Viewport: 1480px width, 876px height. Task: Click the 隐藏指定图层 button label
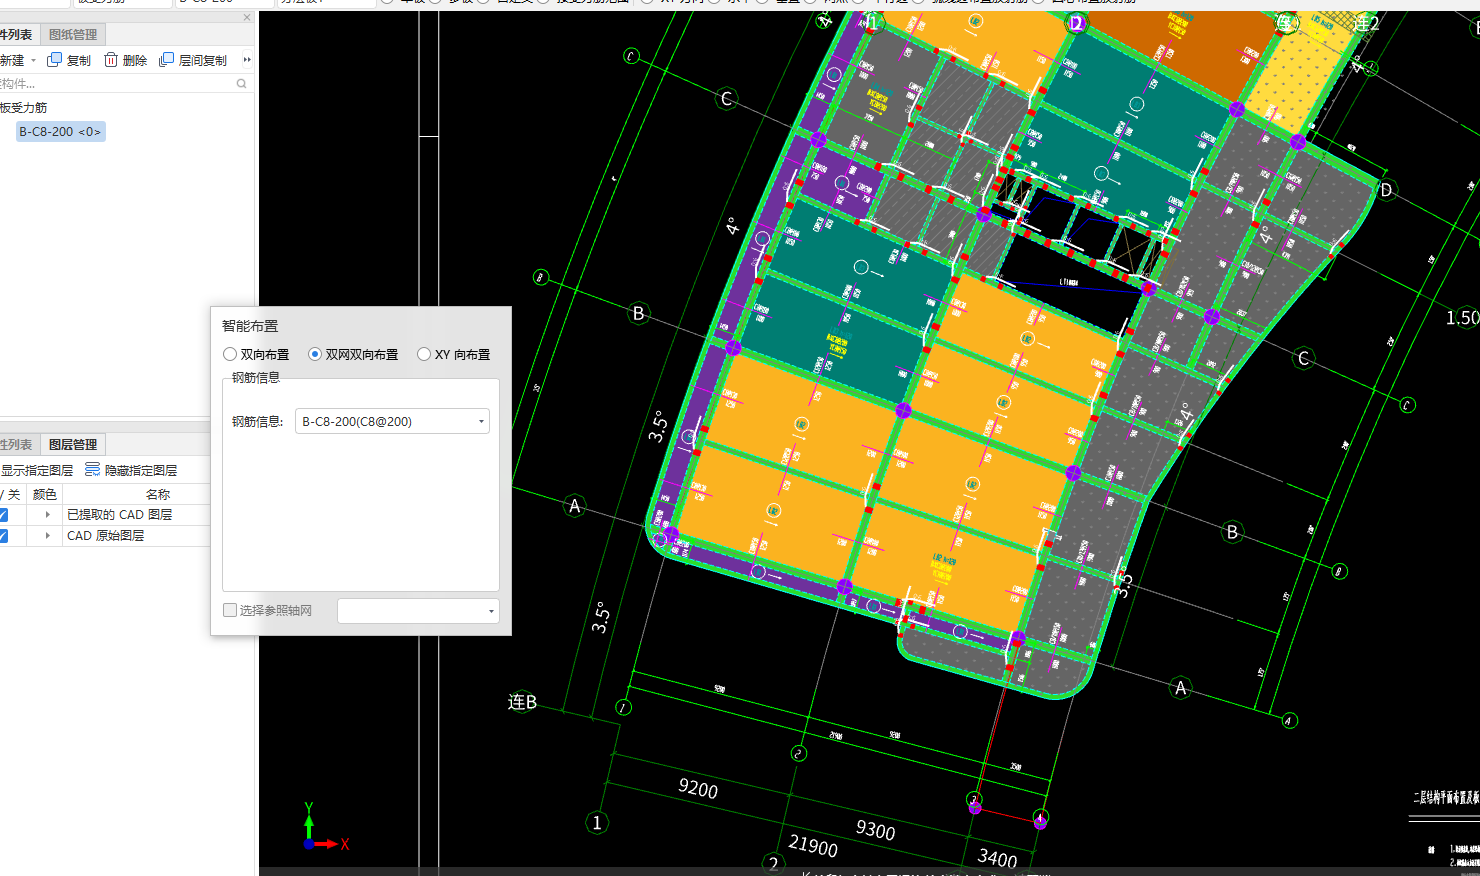tap(141, 470)
